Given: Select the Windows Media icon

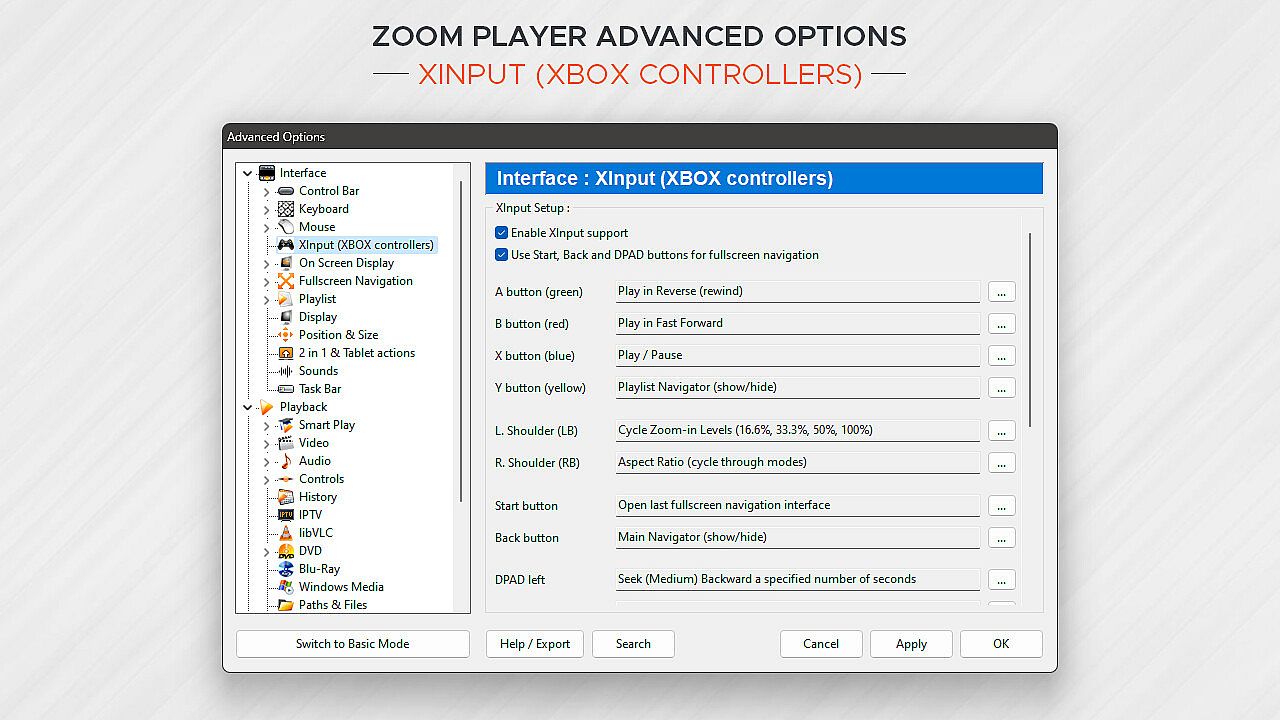Looking at the screenshot, I should (286, 587).
